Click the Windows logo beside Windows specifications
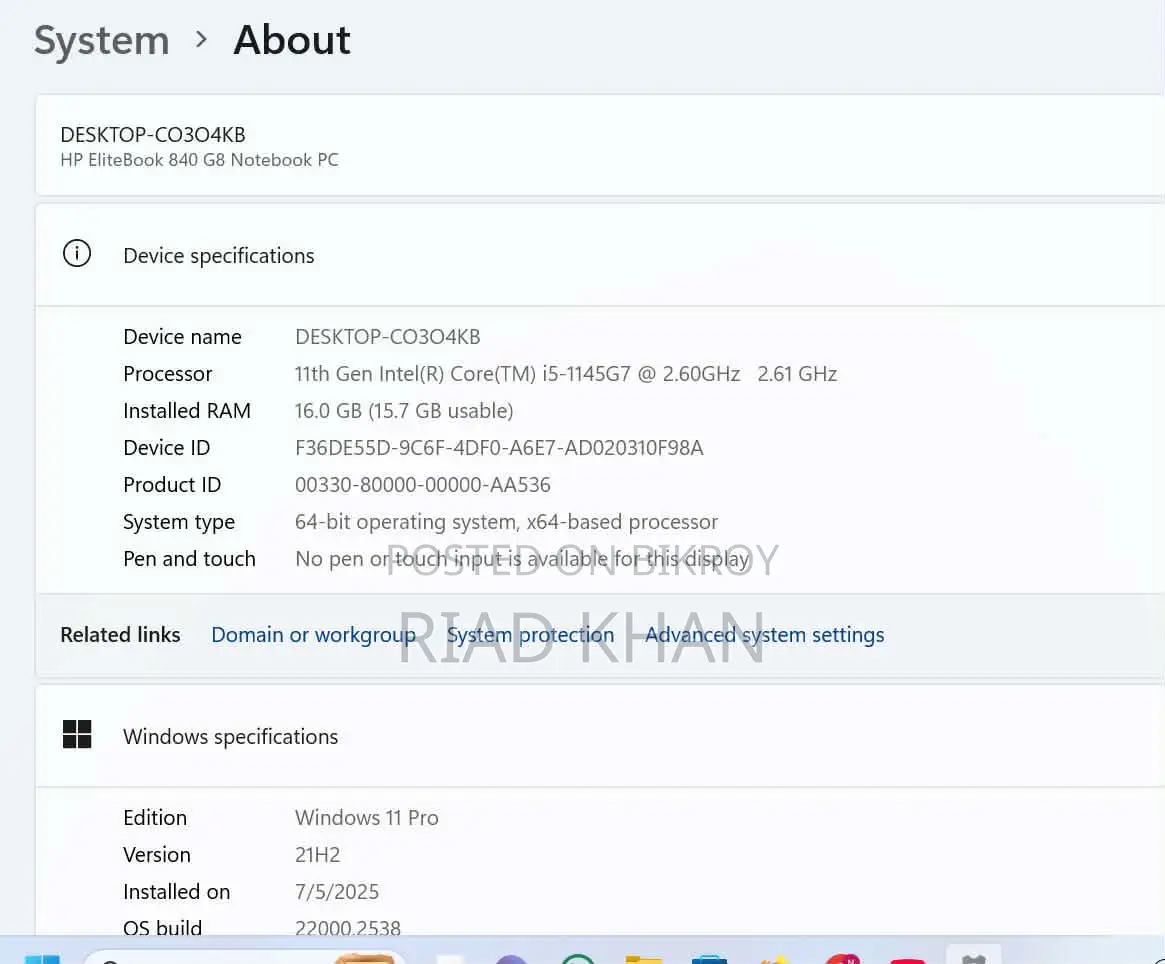Image resolution: width=1165 pixels, height=964 pixels. (x=77, y=734)
